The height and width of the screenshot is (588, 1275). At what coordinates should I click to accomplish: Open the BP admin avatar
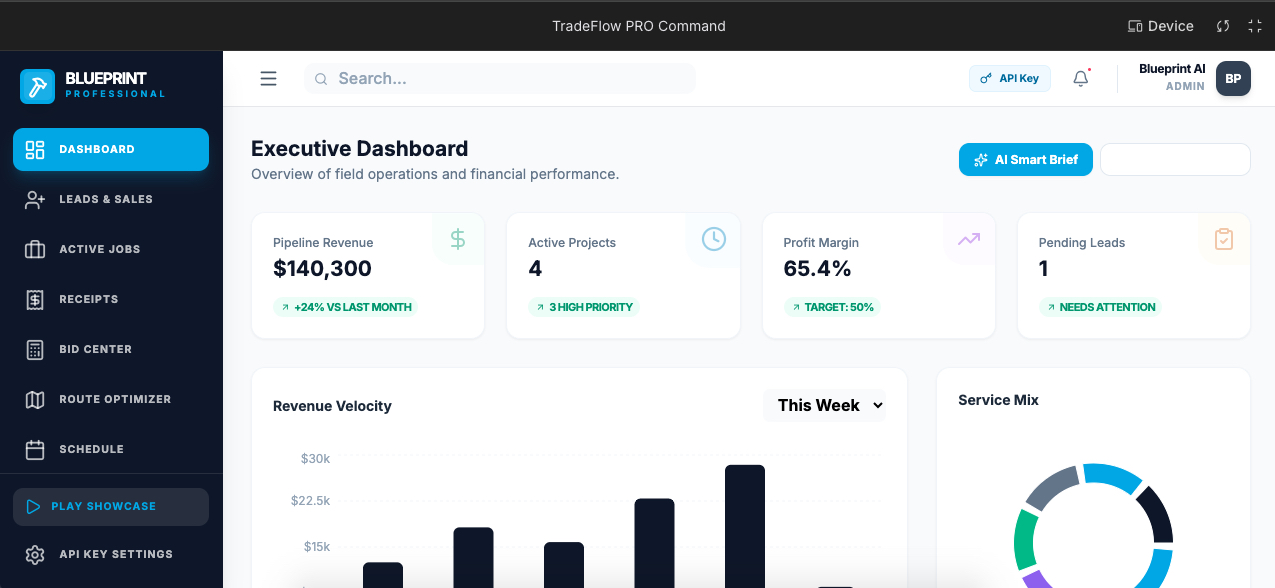pos(1233,78)
